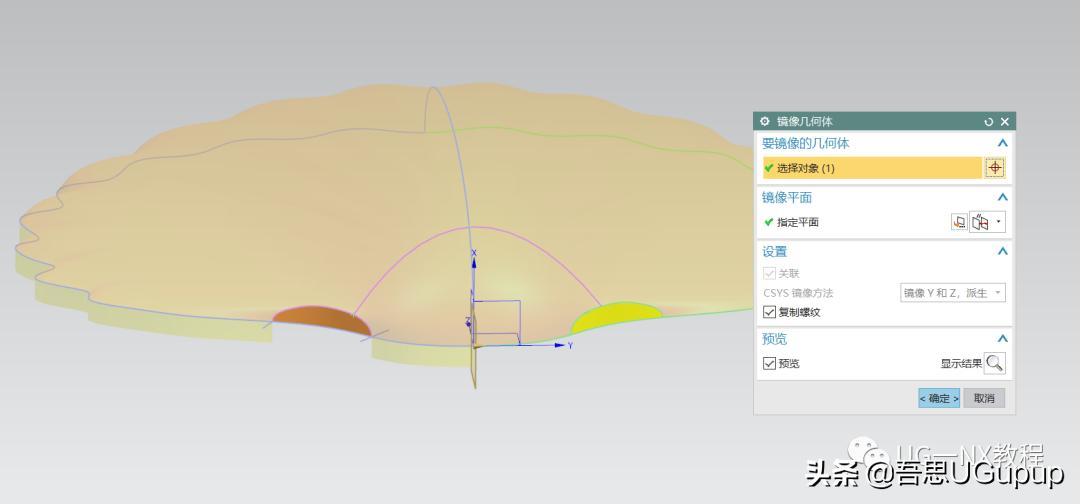Select the yellow mirrored preview face
Image resolution: width=1080 pixels, height=504 pixels.
point(616,316)
